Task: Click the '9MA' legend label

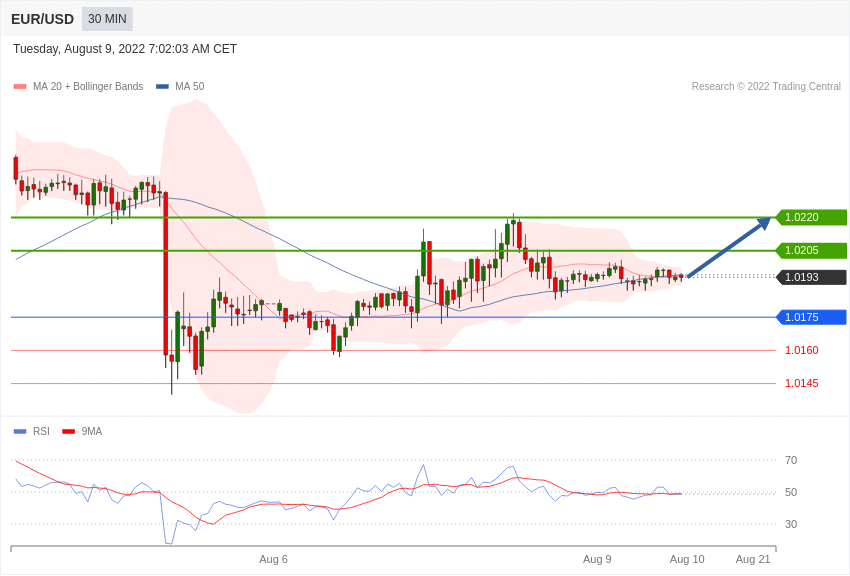Action: click(92, 431)
